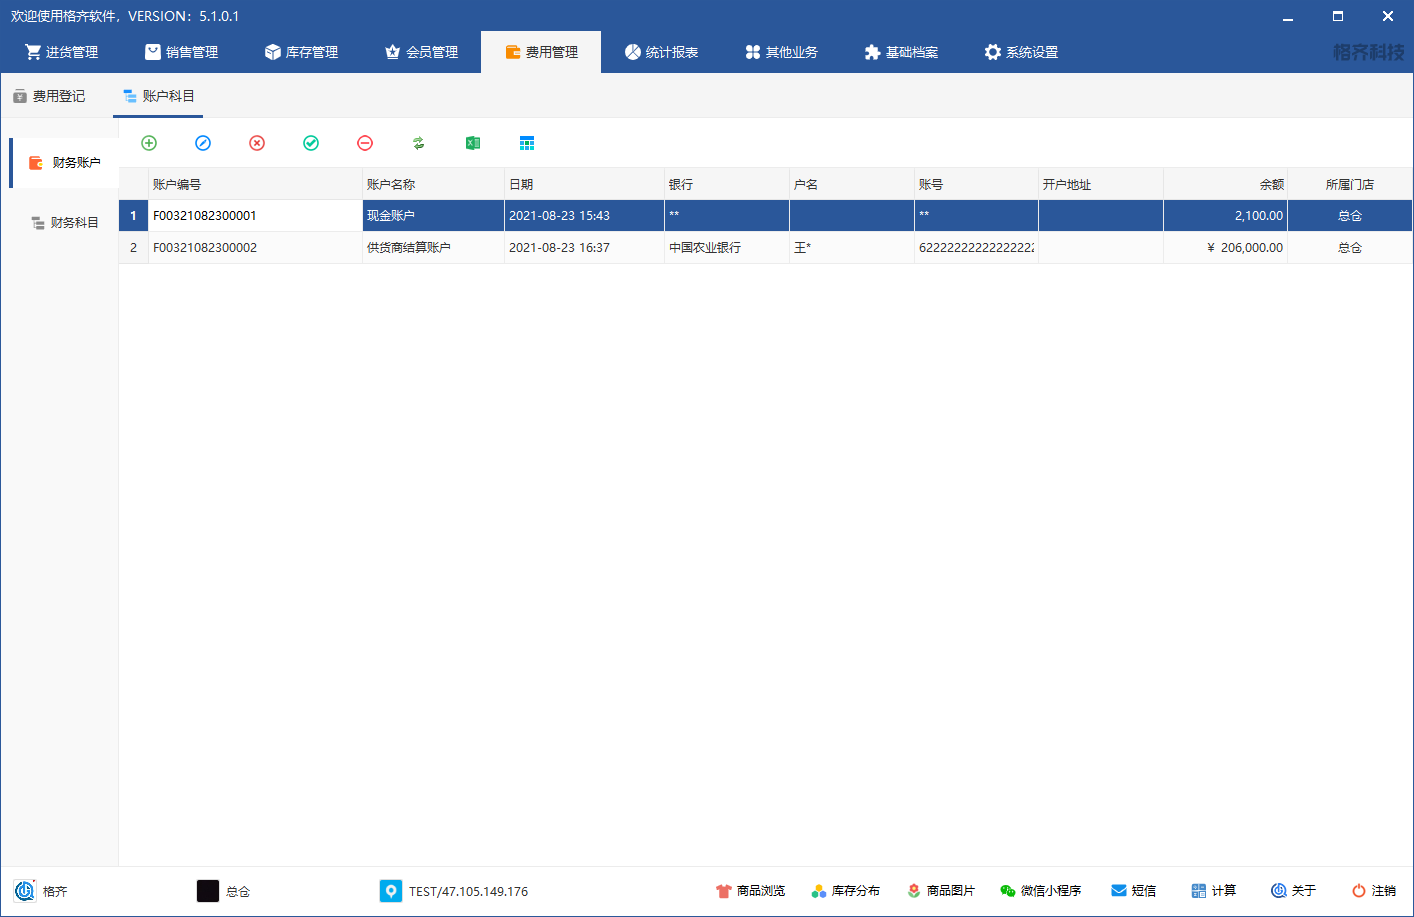The image size is (1414, 917).
Task: Click the blue edit account icon
Action: pos(203,143)
